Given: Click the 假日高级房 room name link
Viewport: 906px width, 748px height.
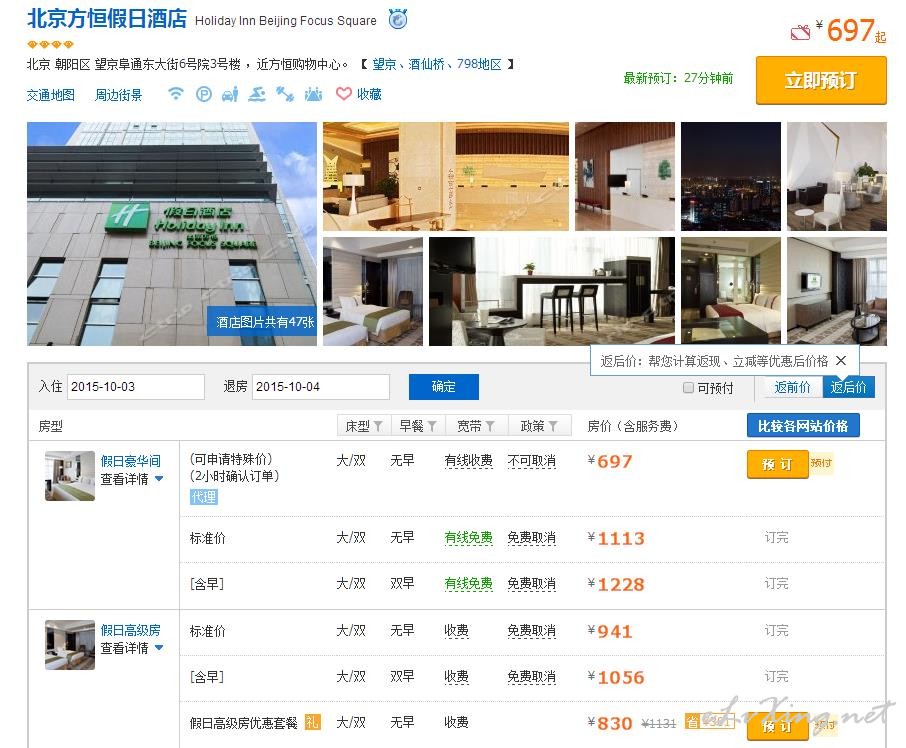Looking at the screenshot, I should pos(131,630).
